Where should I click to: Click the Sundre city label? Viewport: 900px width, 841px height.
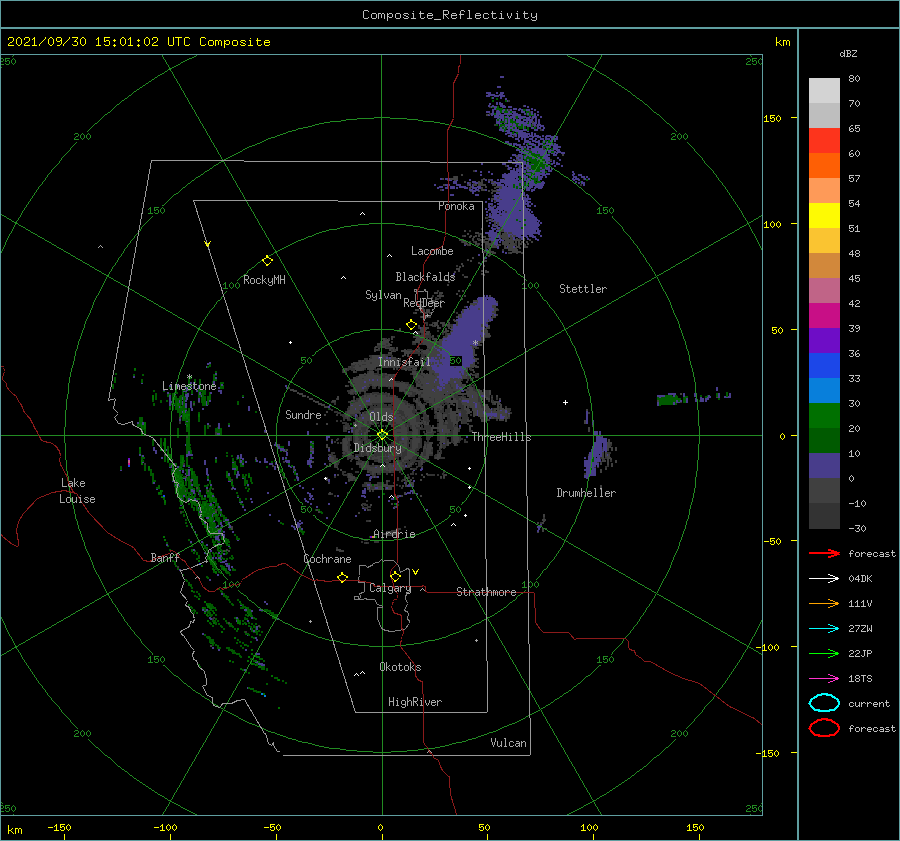pos(303,414)
